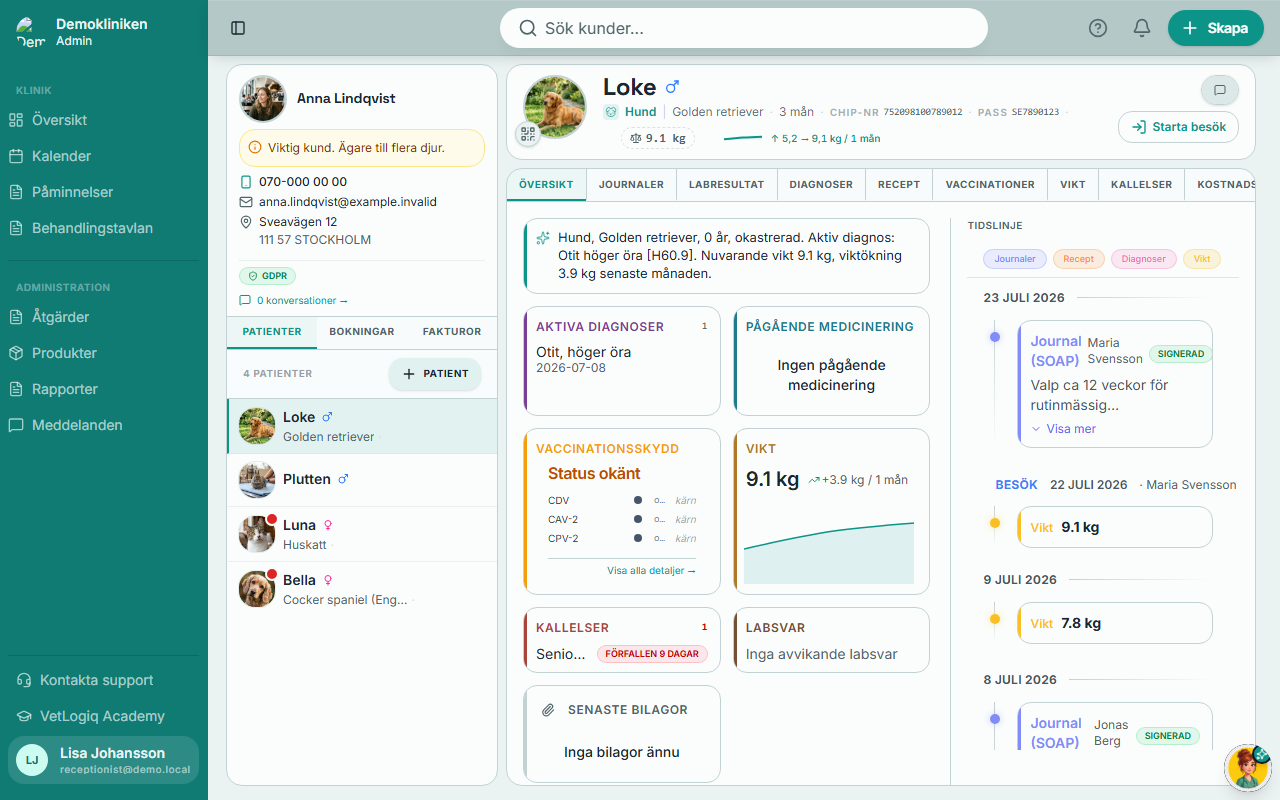The image size is (1280, 800).
Task: Expand 'Visa mer' on 23 July journal
Action: (1063, 429)
